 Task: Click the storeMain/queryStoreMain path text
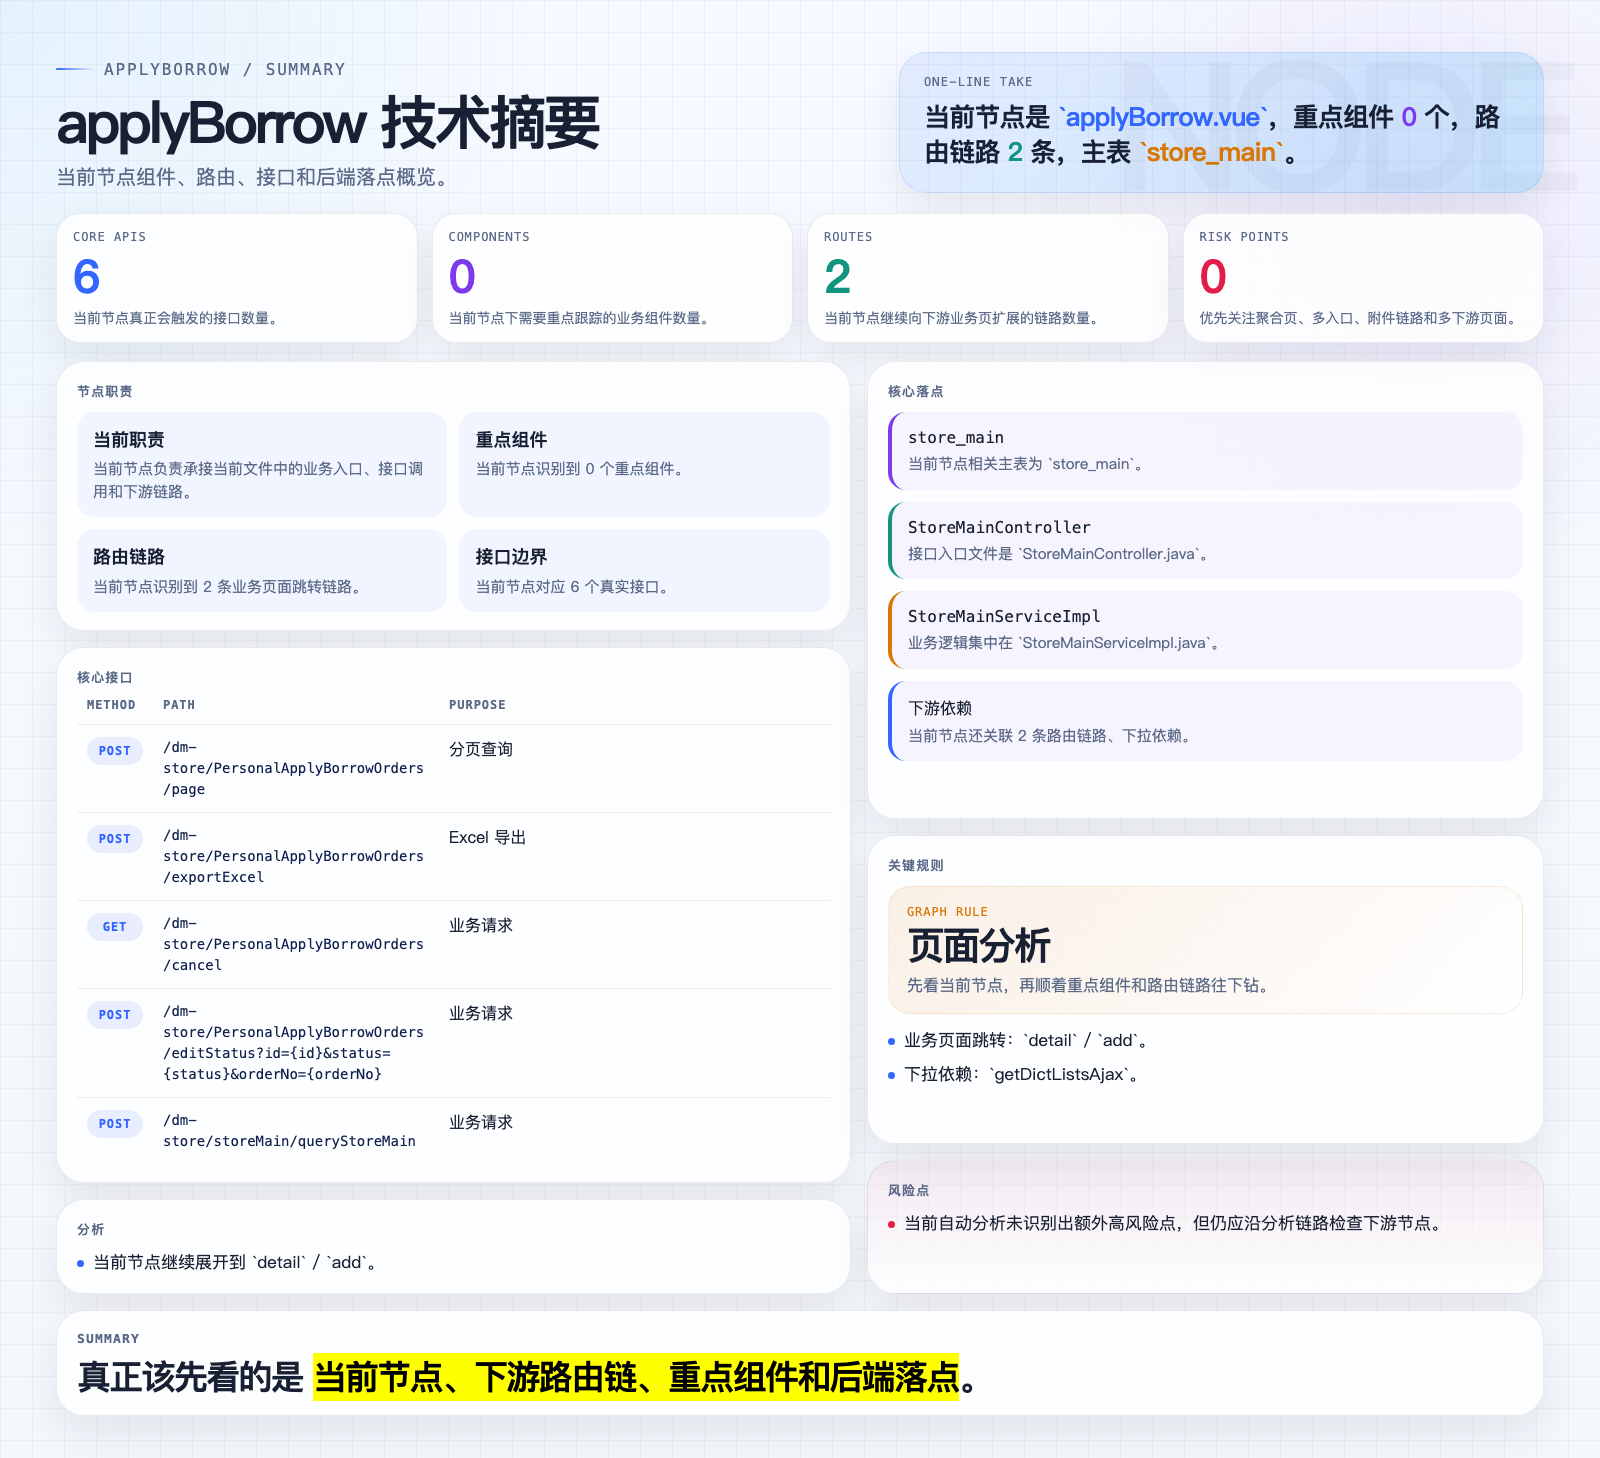pos(289,1131)
